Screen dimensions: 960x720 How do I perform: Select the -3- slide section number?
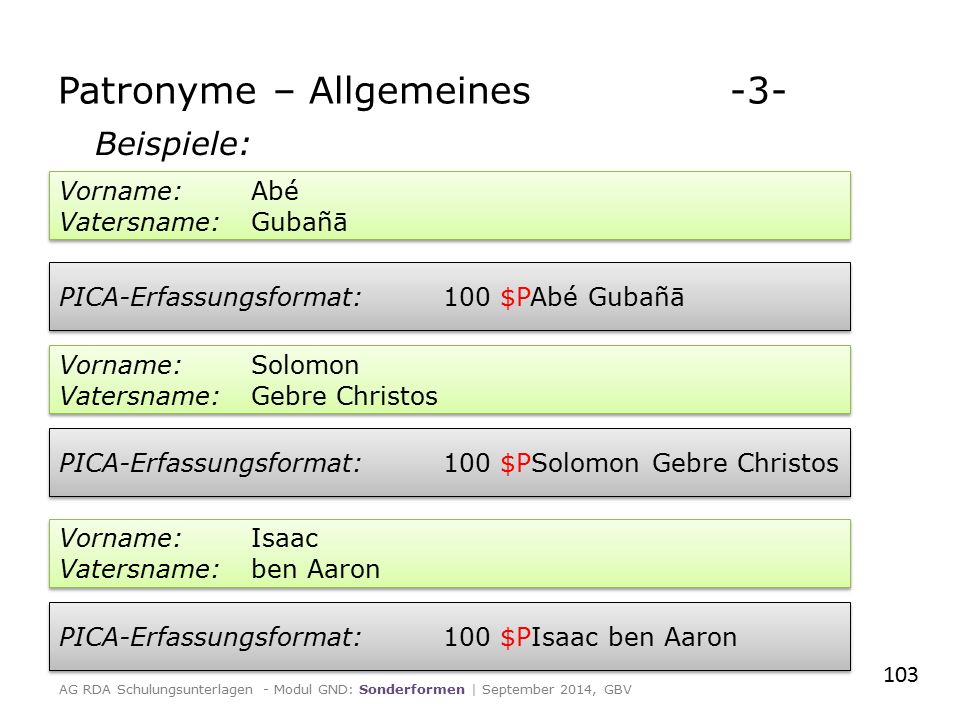click(758, 91)
